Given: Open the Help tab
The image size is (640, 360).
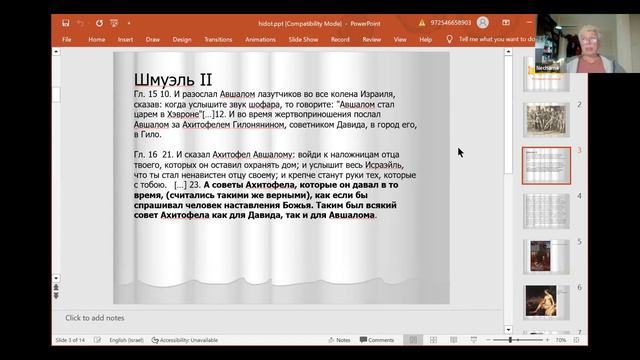Looking at the screenshot, I should pos(425,40).
